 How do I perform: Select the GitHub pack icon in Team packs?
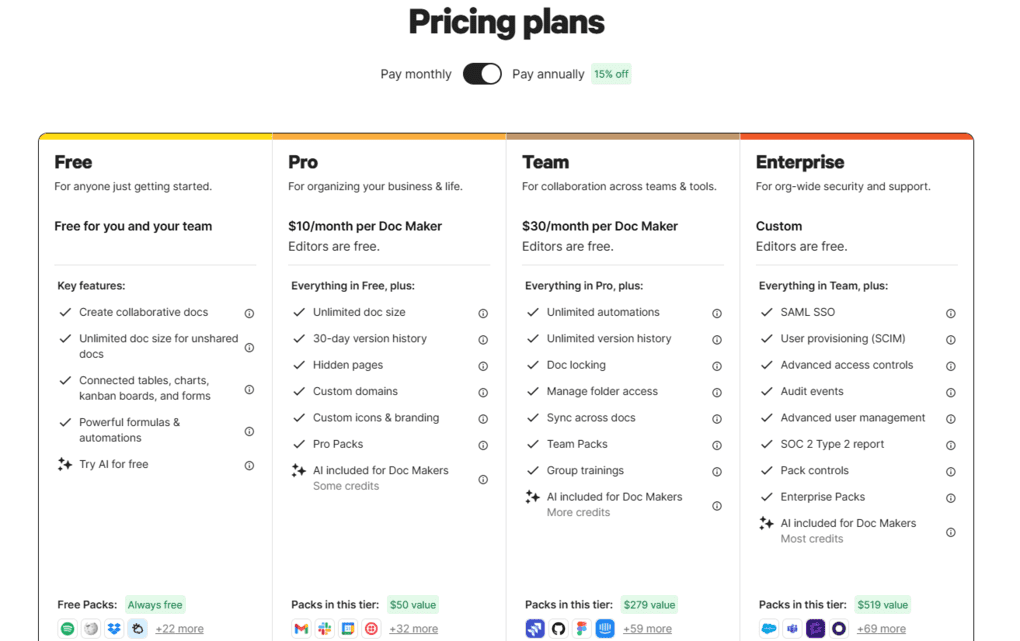[559, 628]
